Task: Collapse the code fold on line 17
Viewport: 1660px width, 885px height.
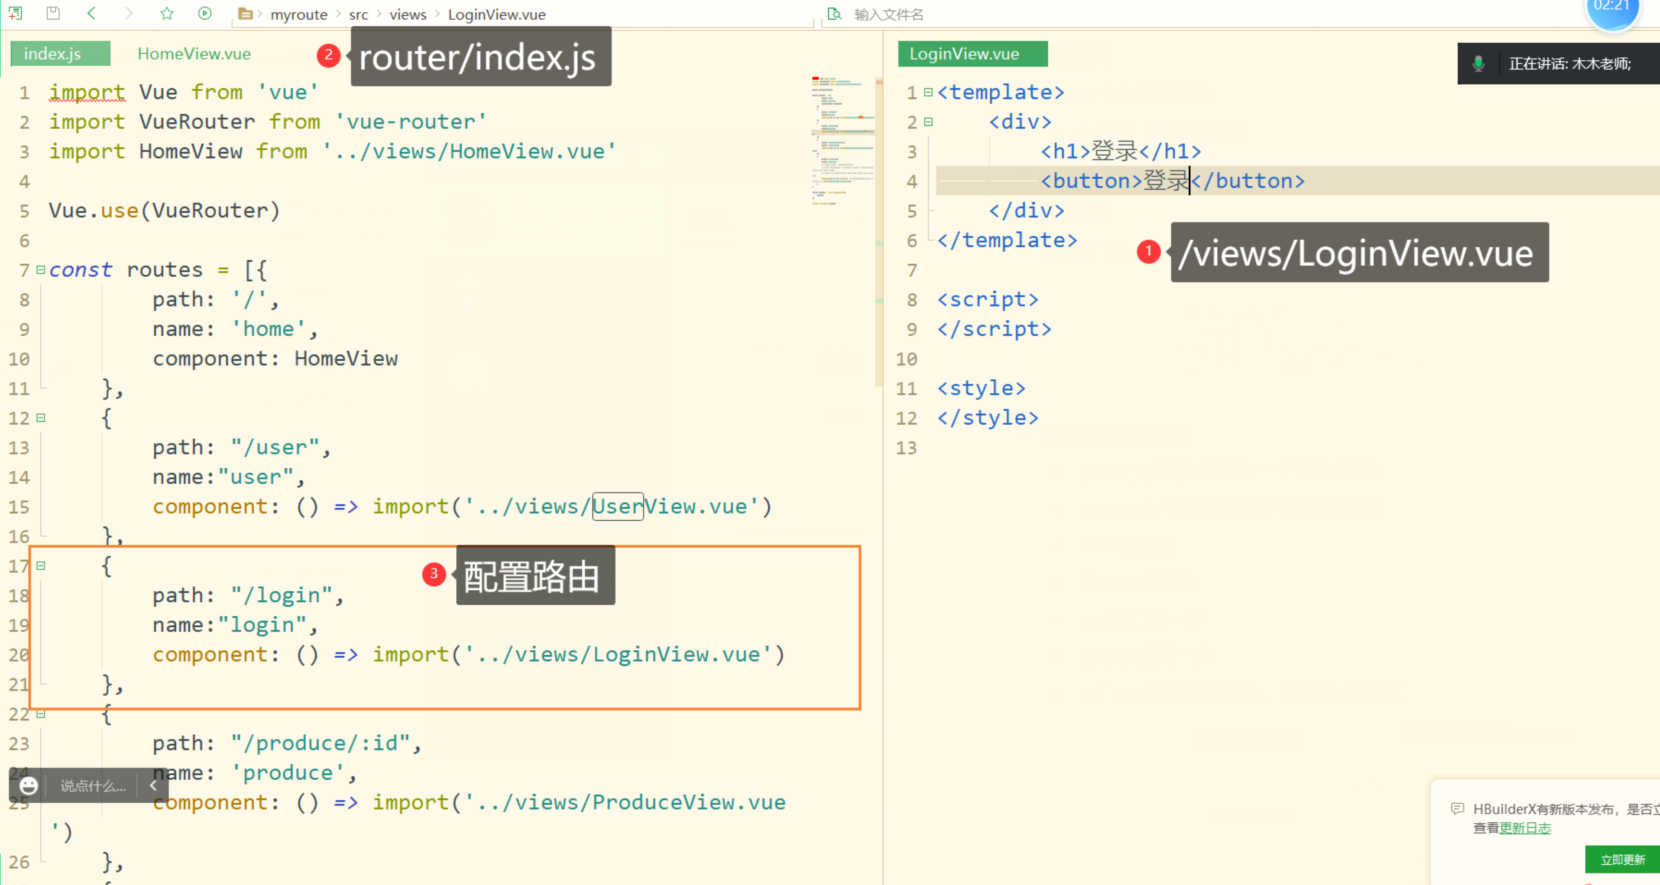Action: click(x=41, y=566)
